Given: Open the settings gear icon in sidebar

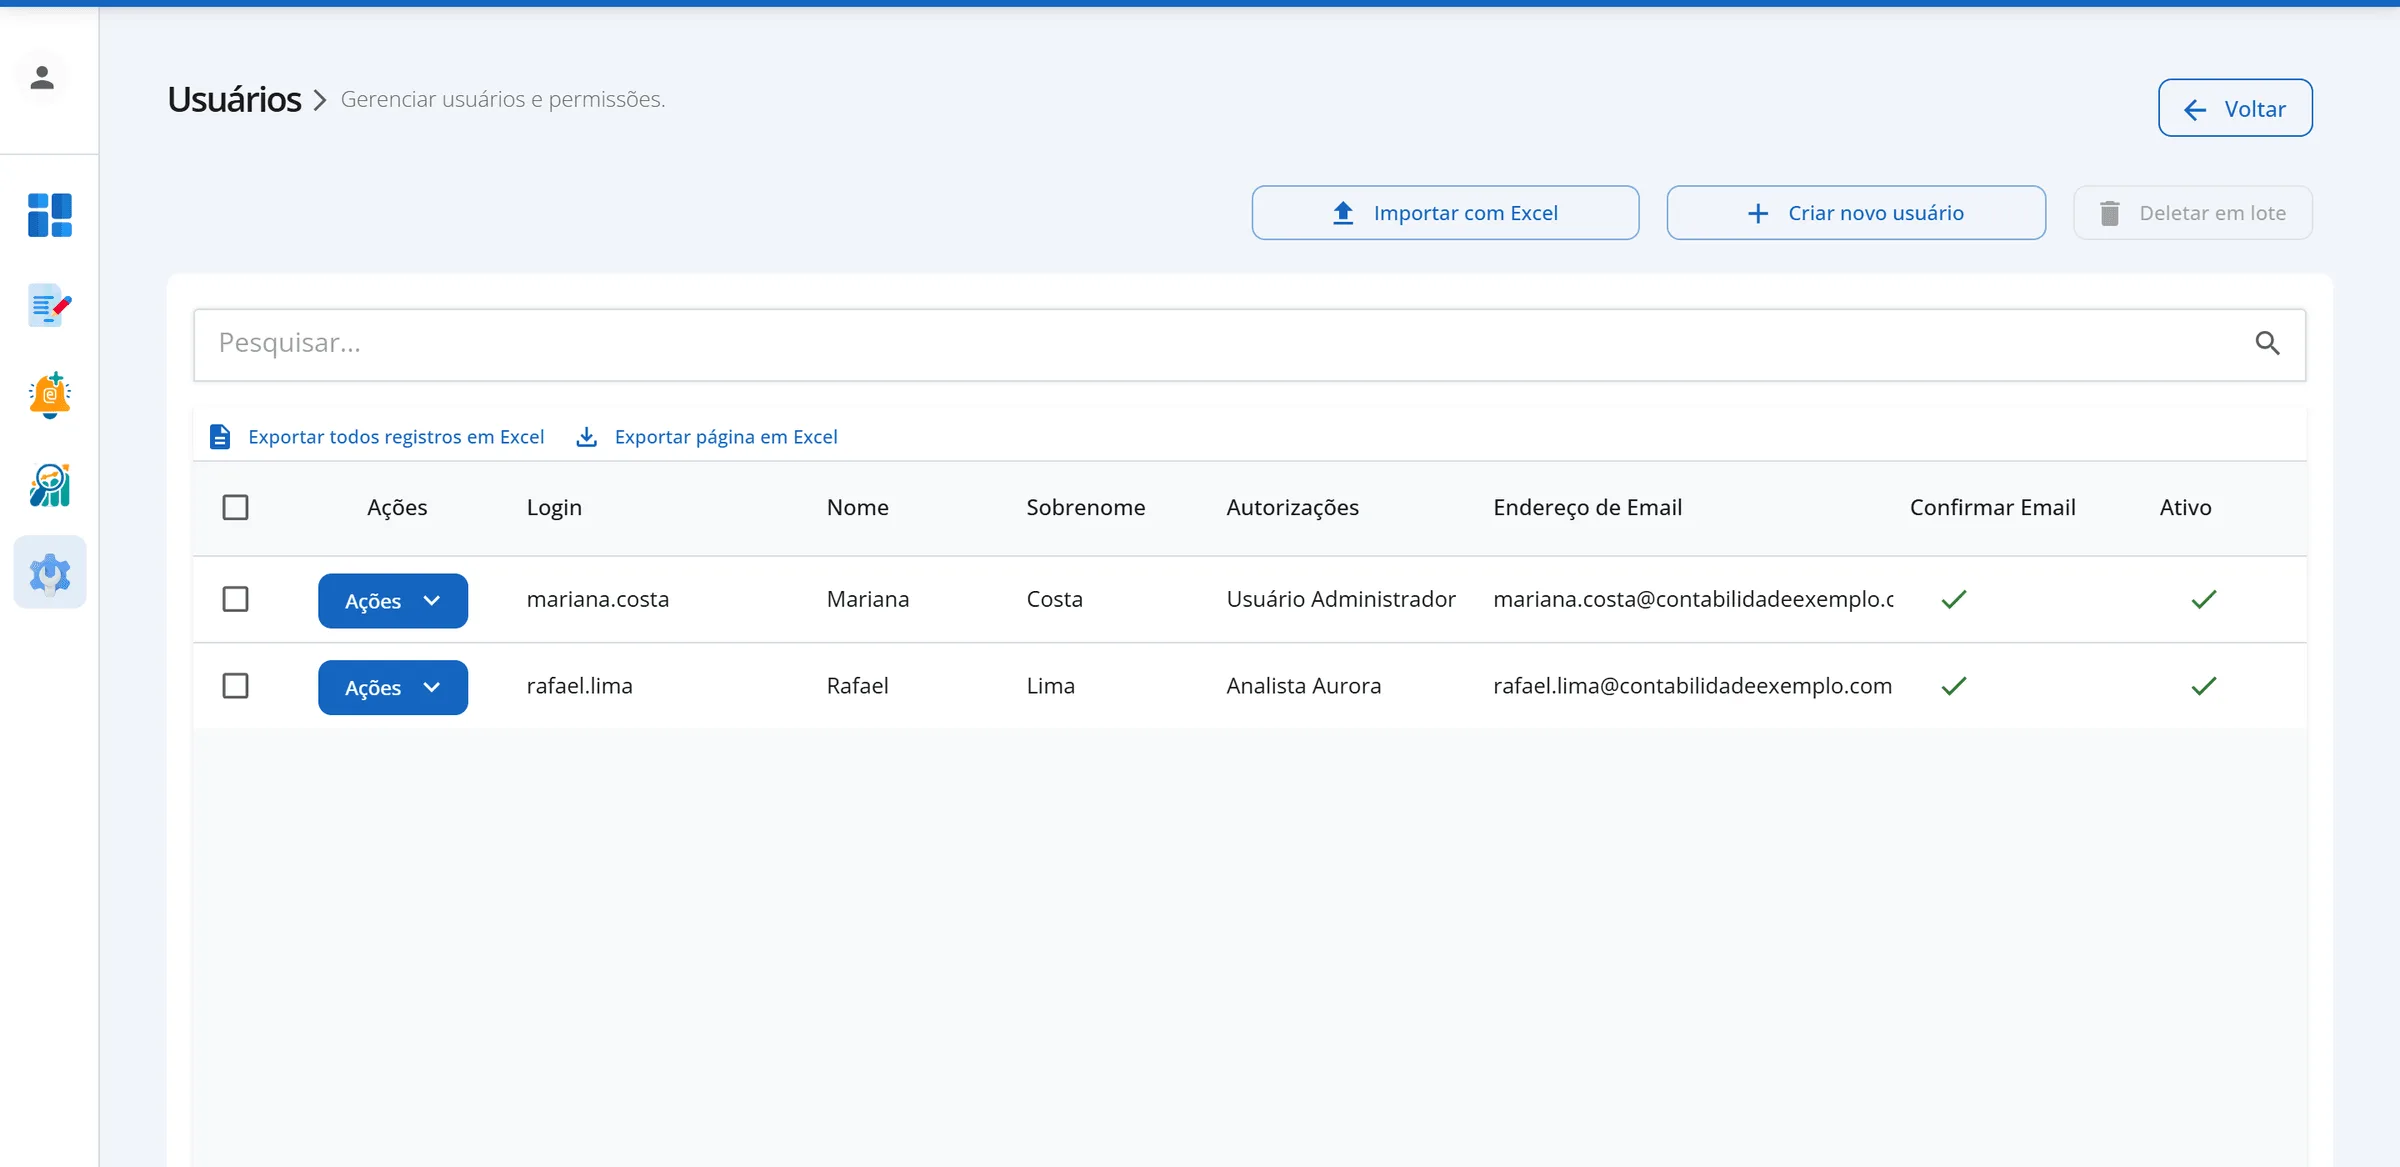Looking at the screenshot, I should [x=50, y=573].
